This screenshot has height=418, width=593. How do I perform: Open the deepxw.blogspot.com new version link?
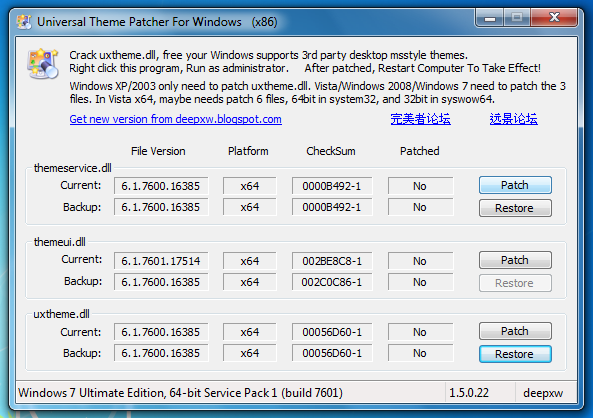click(x=175, y=119)
